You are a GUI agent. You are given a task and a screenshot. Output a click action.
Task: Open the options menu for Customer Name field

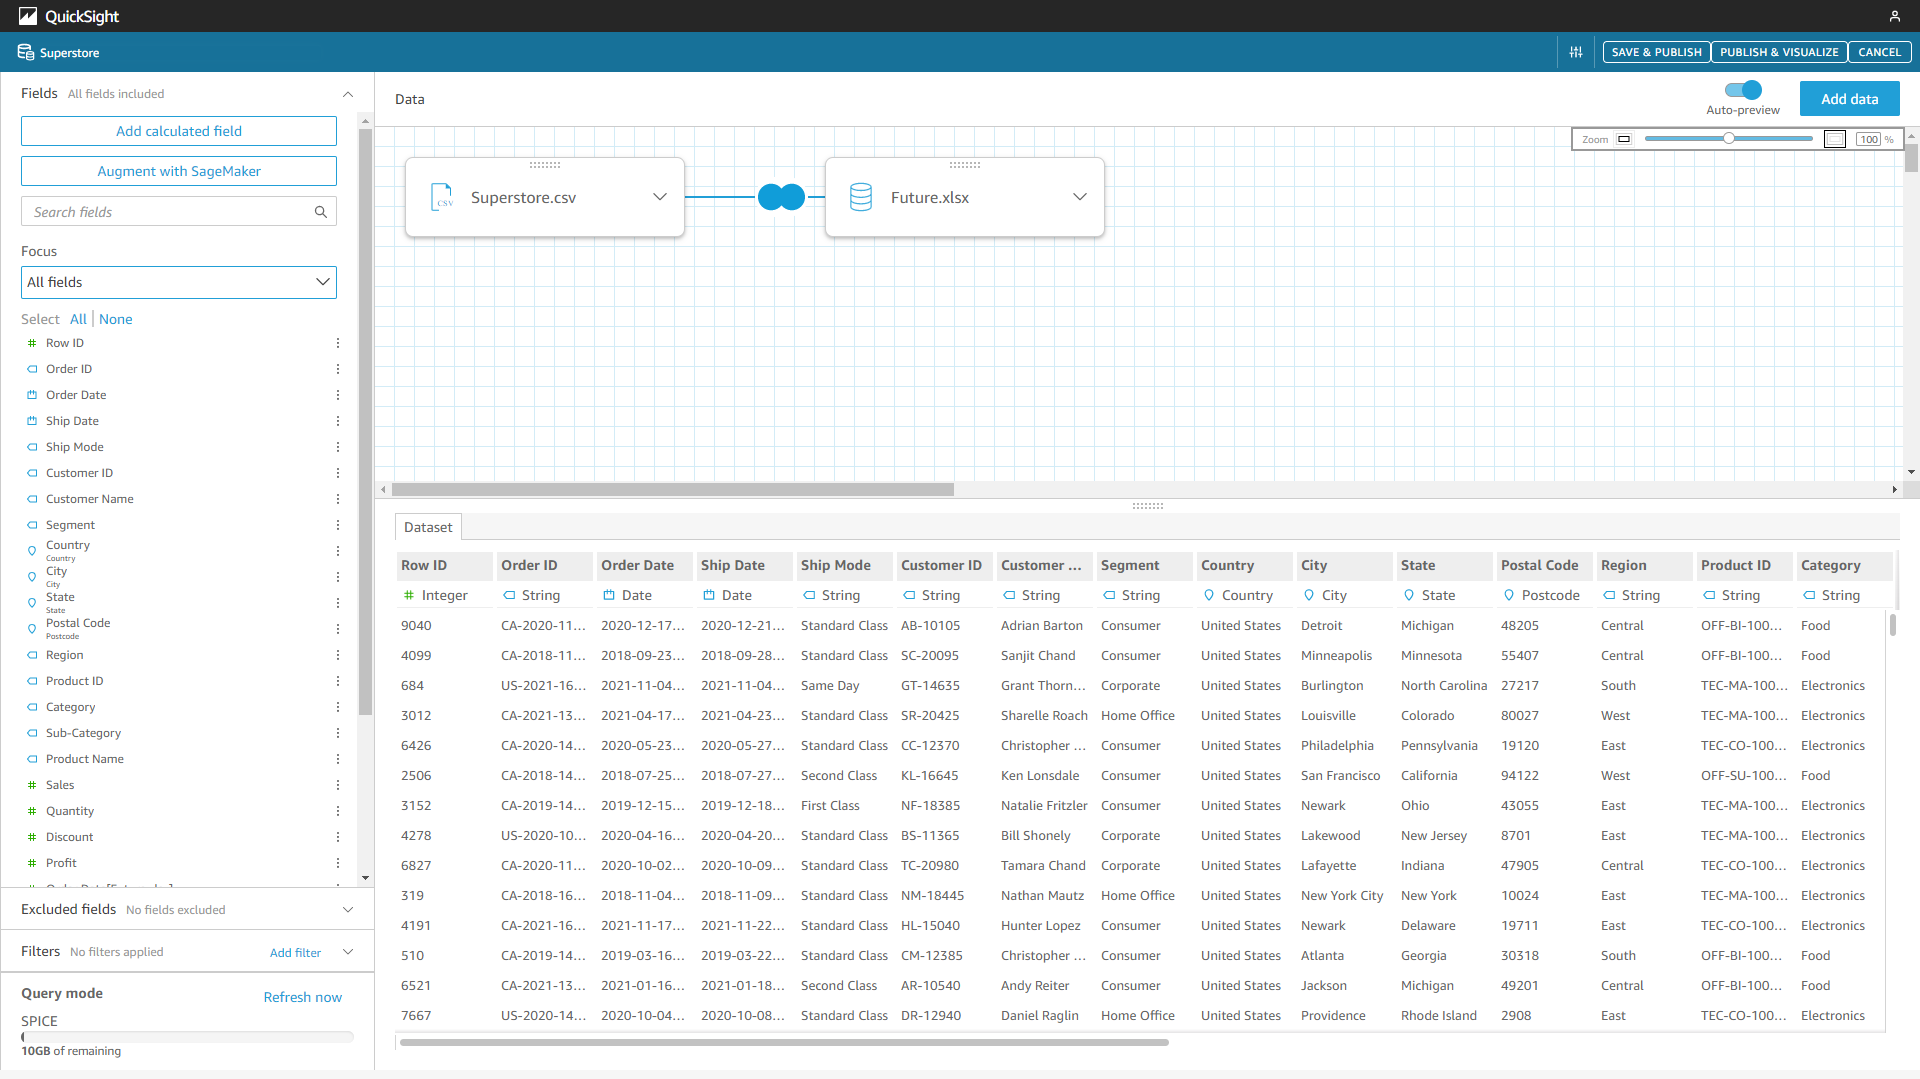tap(337, 499)
